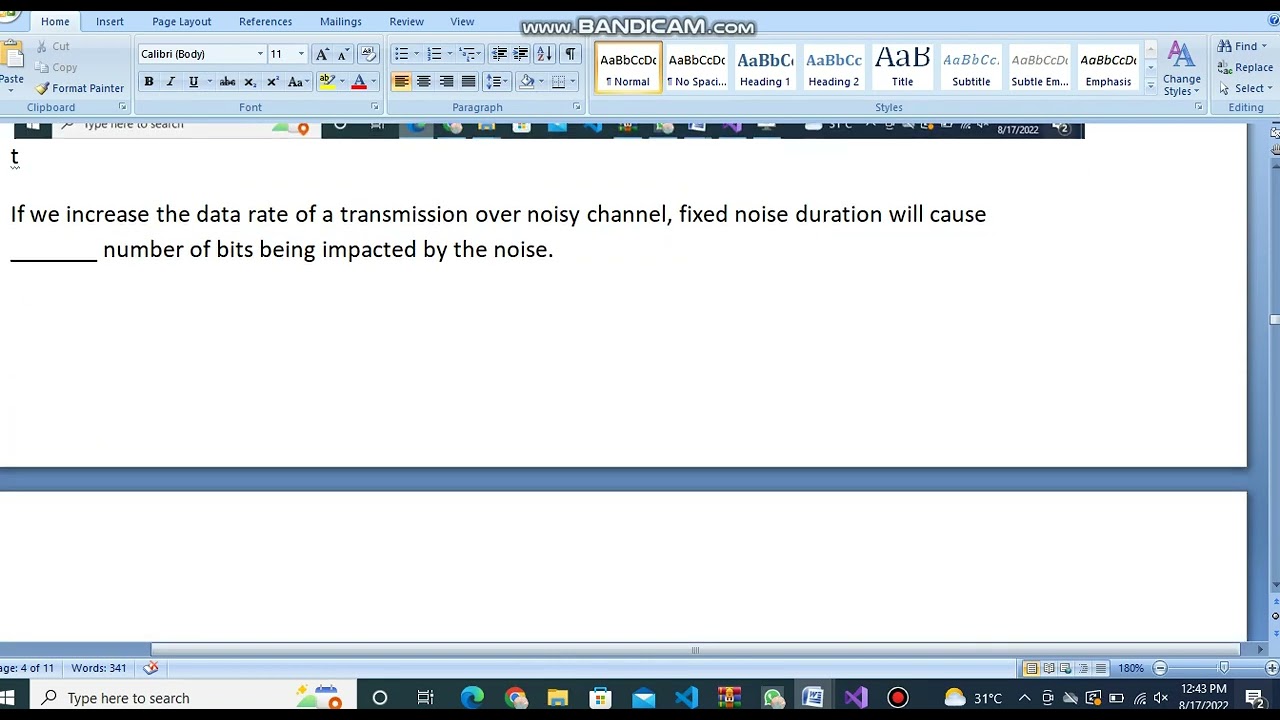Toggle show paragraph marks
The image size is (1280, 720).
coord(570,54)
